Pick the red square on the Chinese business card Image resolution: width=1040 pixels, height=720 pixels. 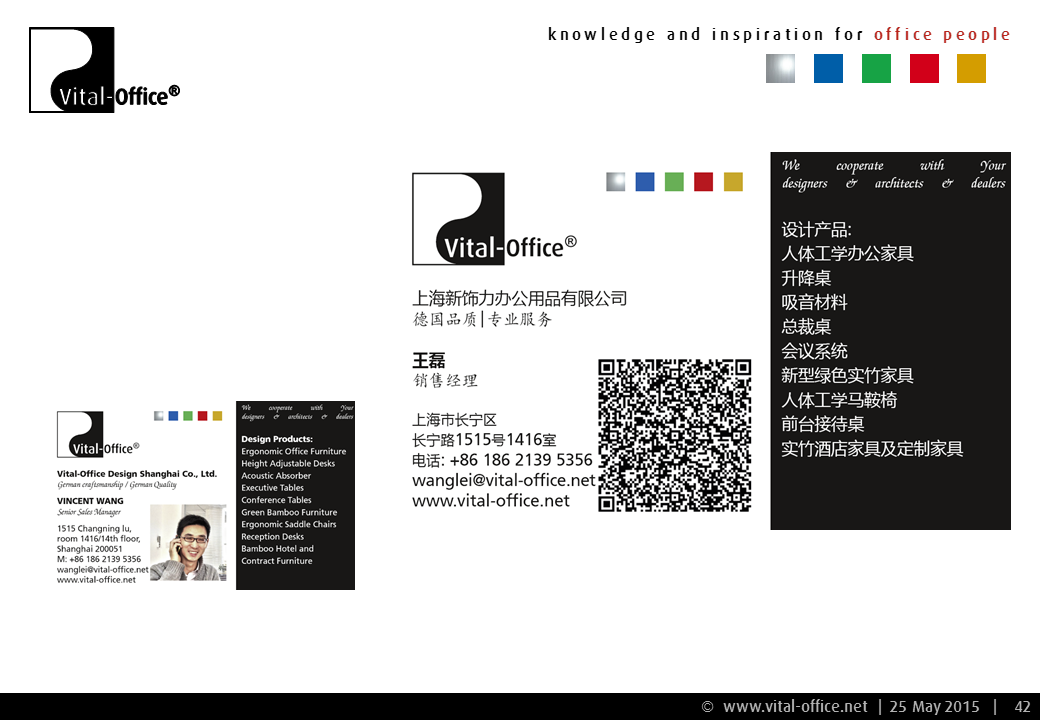(x=703, y=182)
